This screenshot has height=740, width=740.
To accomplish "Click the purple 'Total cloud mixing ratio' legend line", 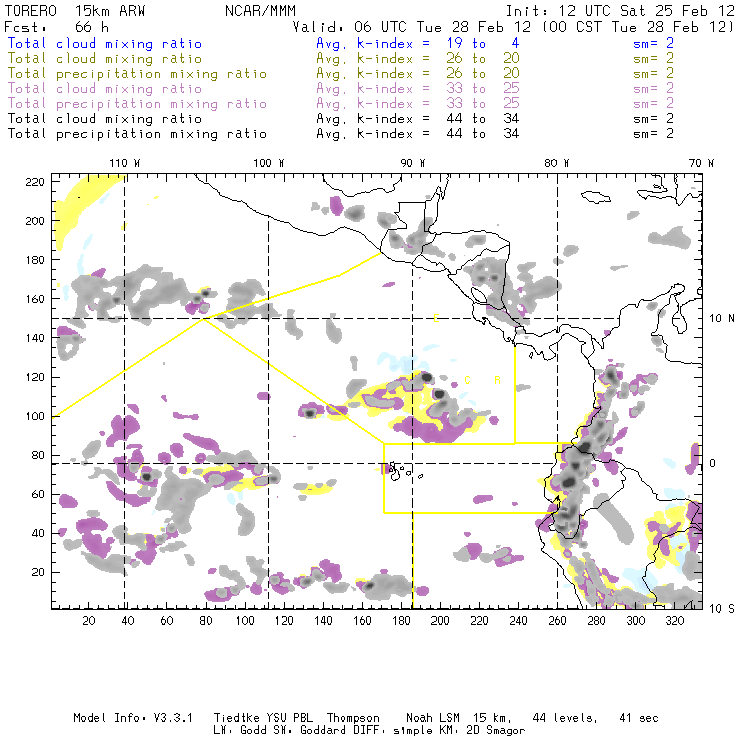I will pyautogui.click(x=105, y=88).
